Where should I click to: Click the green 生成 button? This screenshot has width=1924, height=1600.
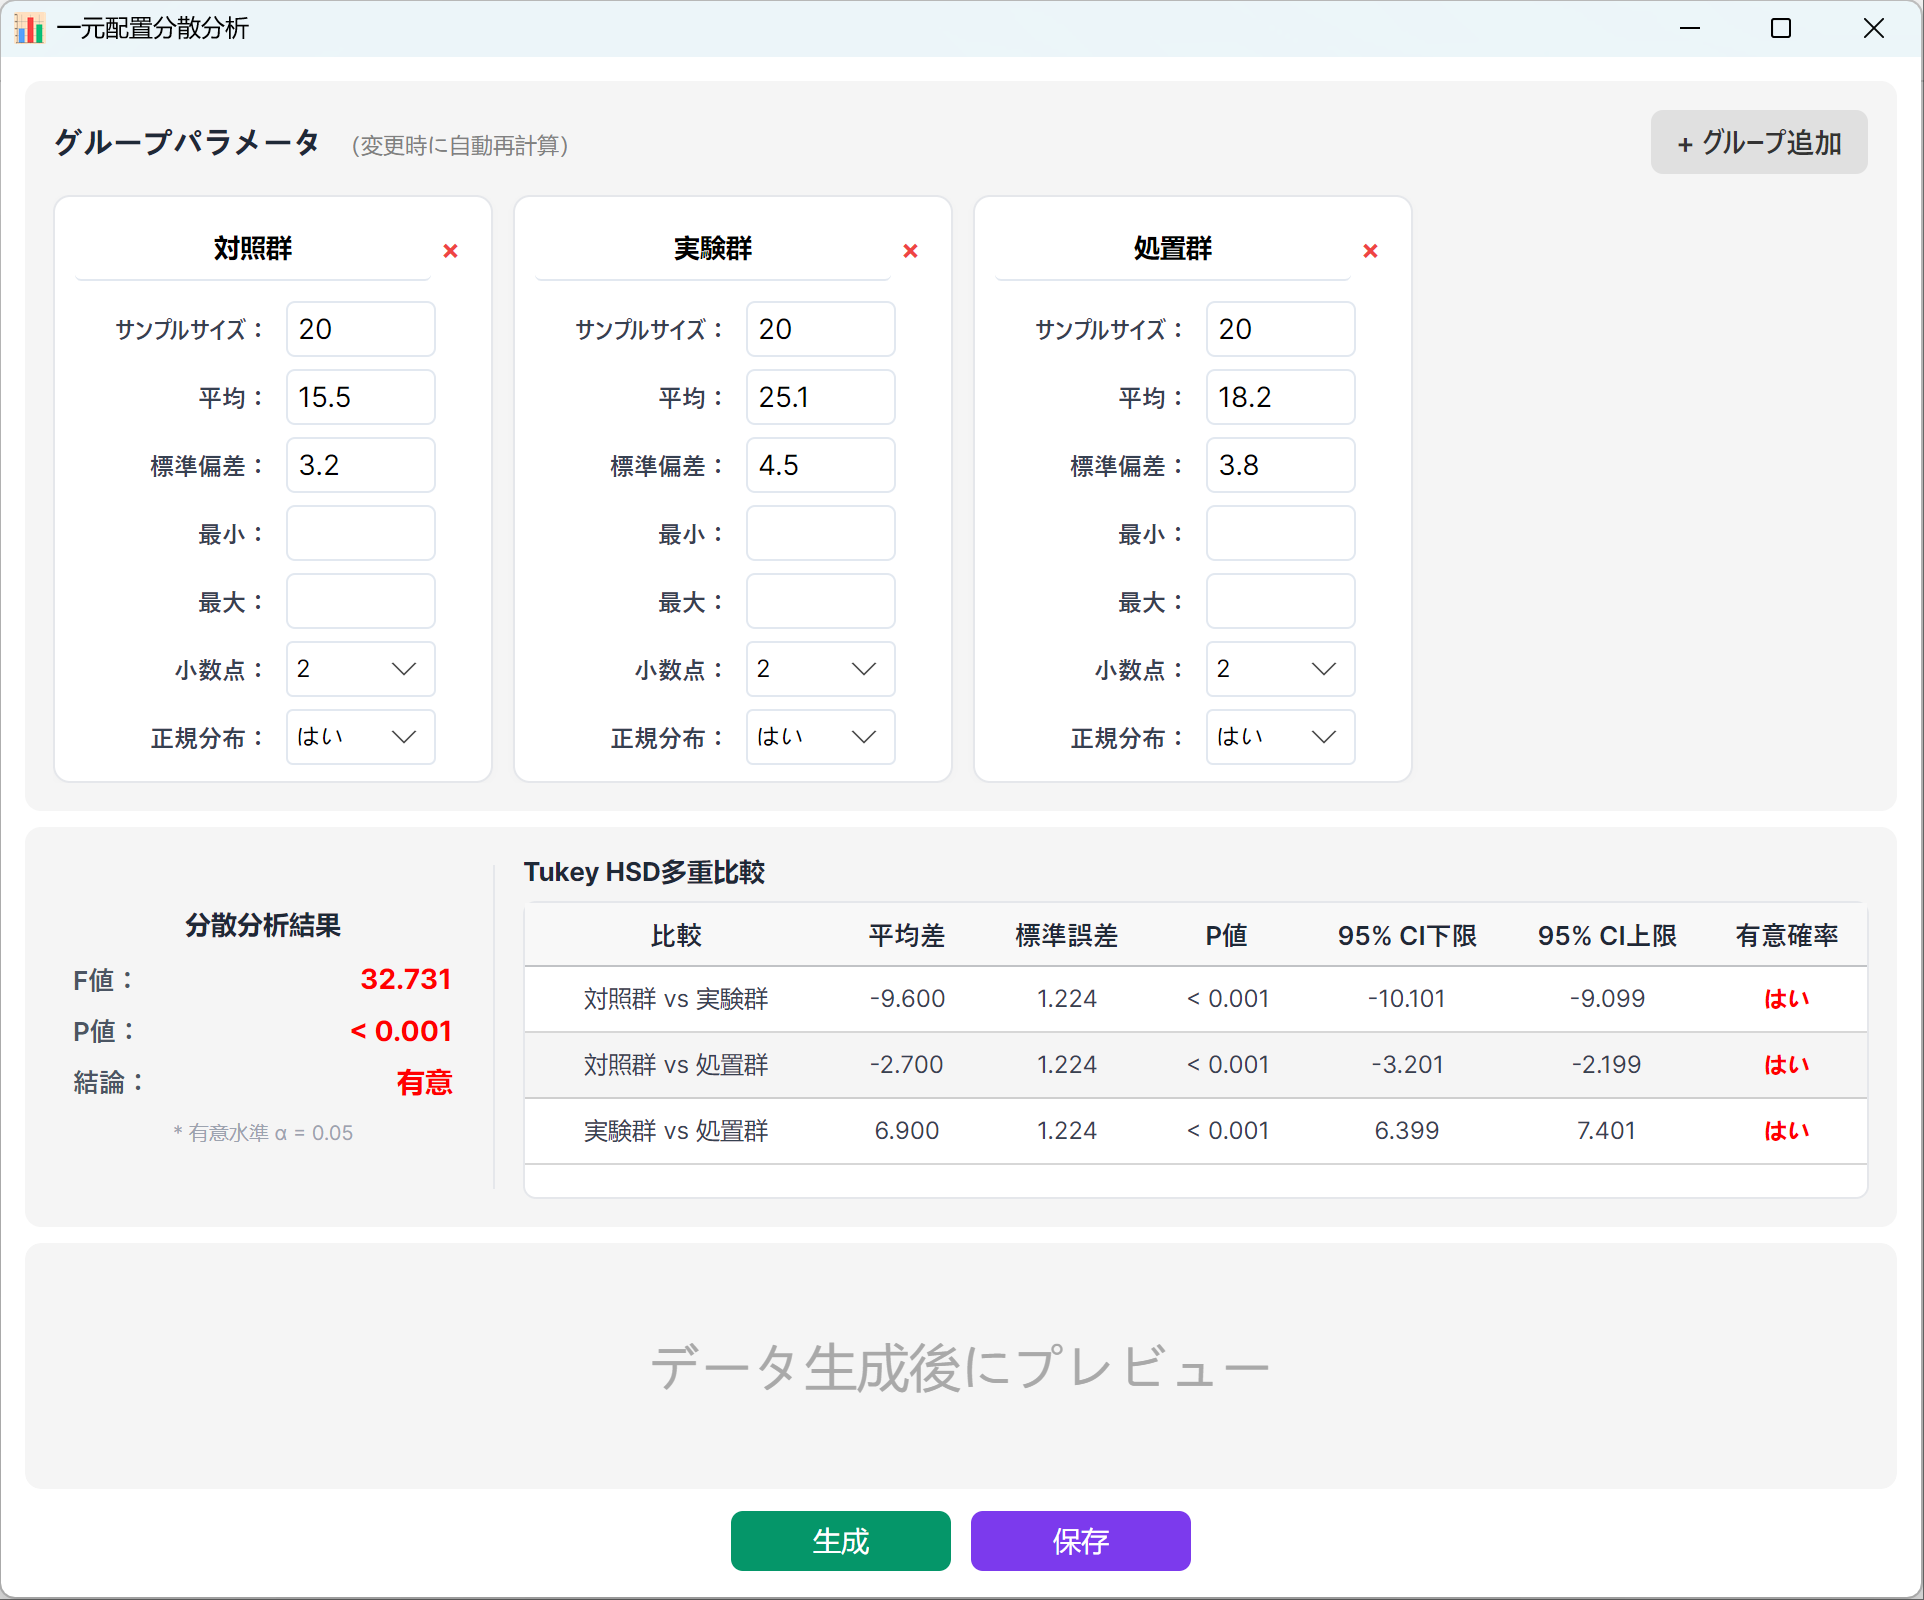841,1541
